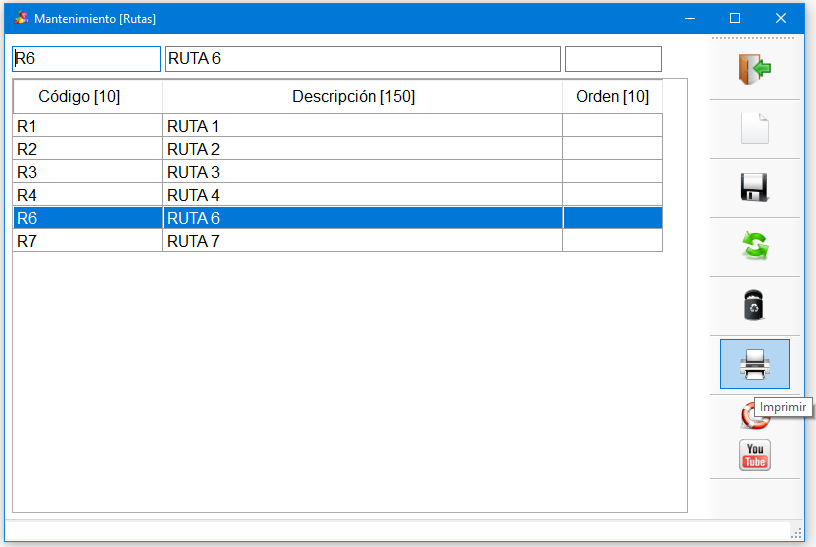Image resolution: width=816 pixels, height=547 pixels.
Task: Click highlighted code cell R6
Action: pyautogui.click(x=88, y=218)
